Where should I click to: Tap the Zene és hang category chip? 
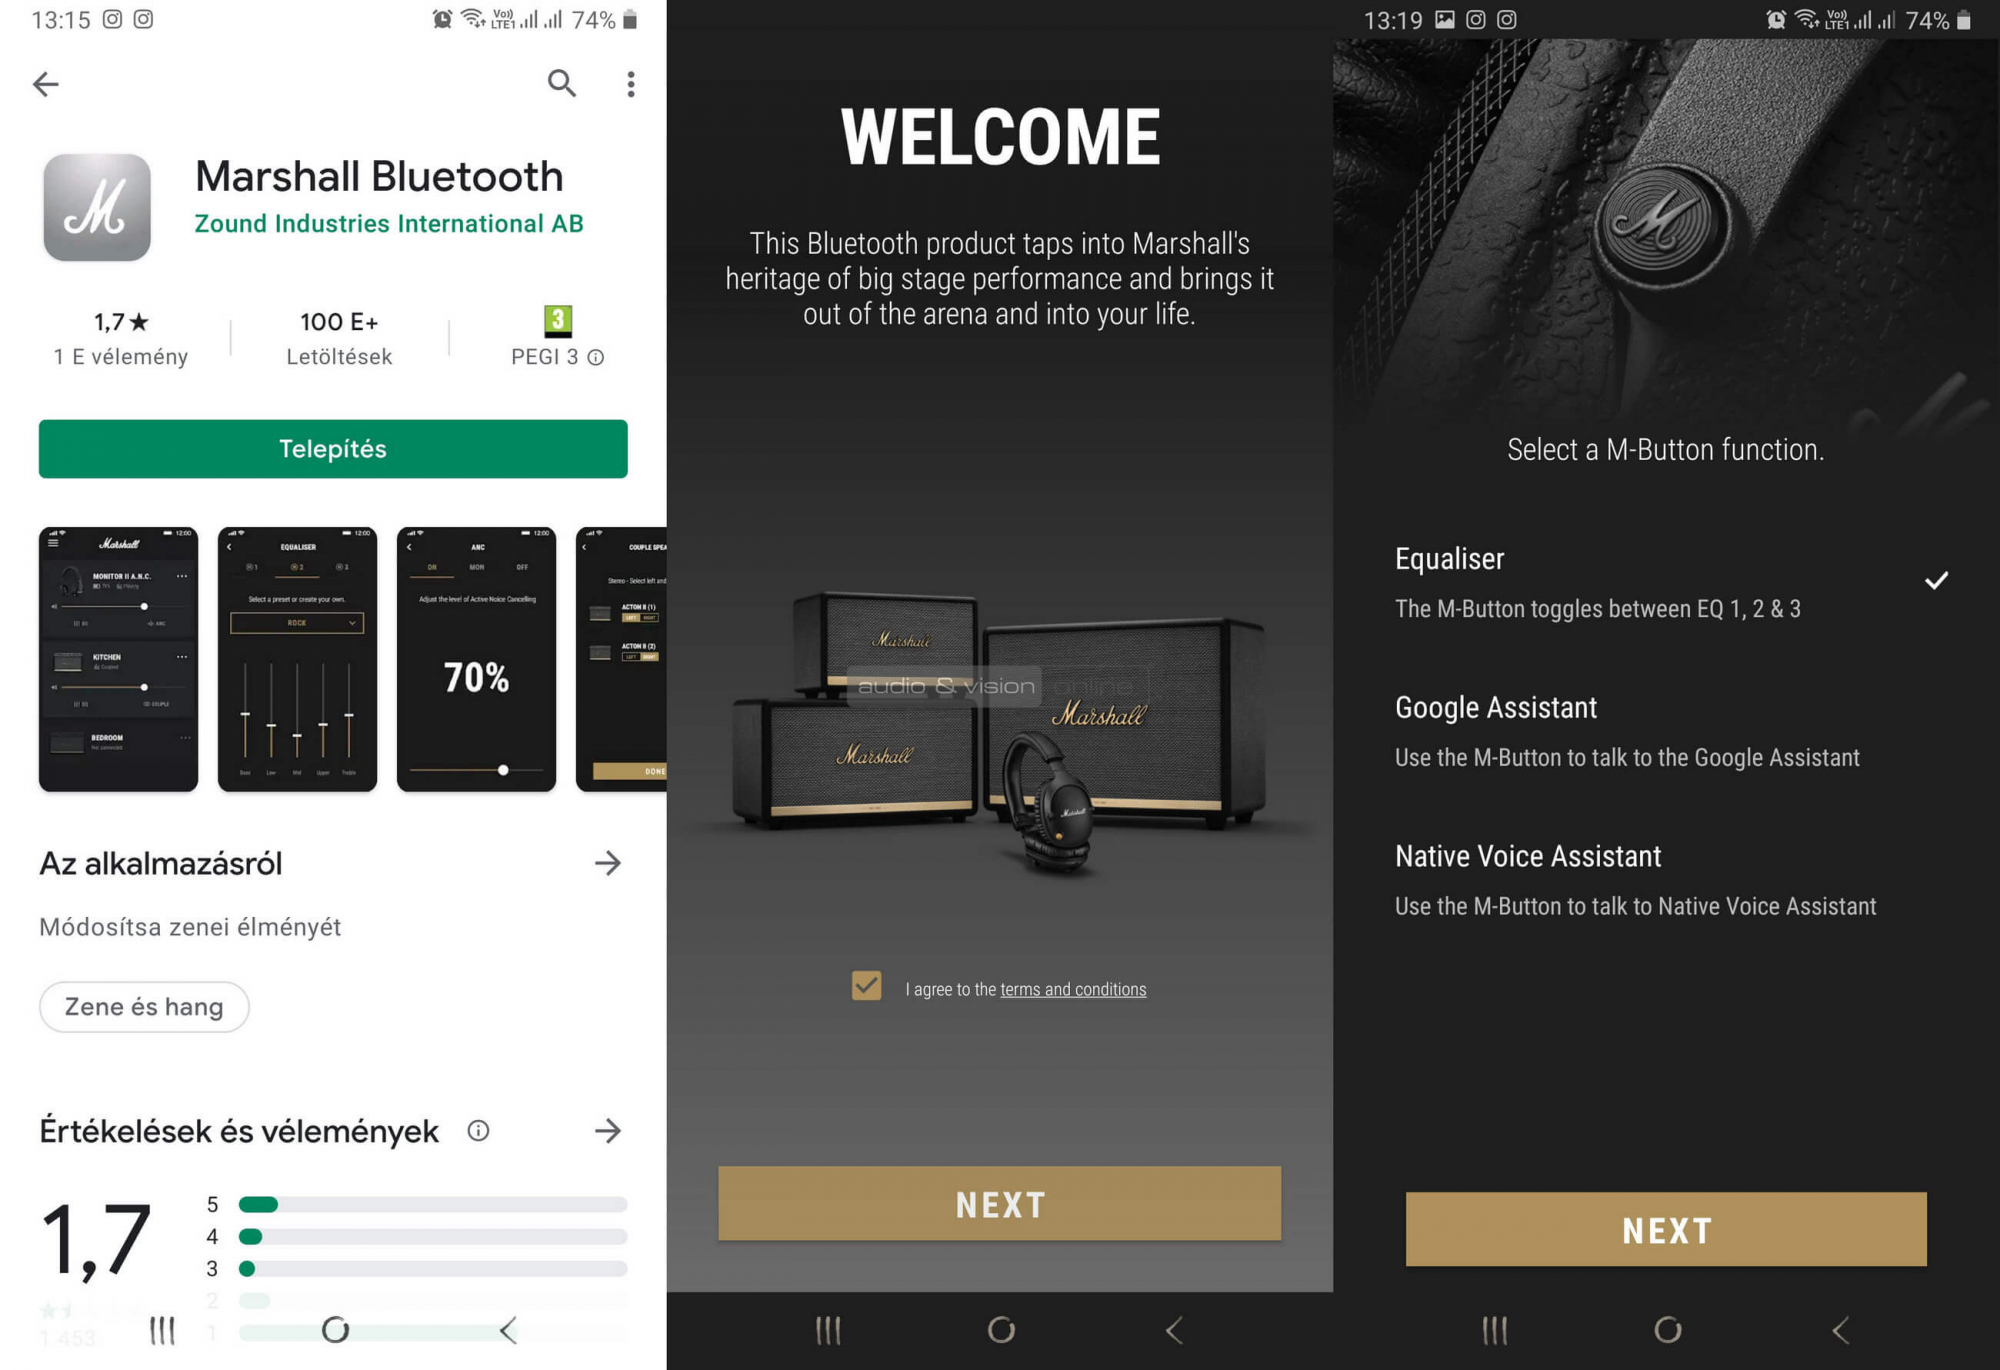click(x=144, y=1007)
